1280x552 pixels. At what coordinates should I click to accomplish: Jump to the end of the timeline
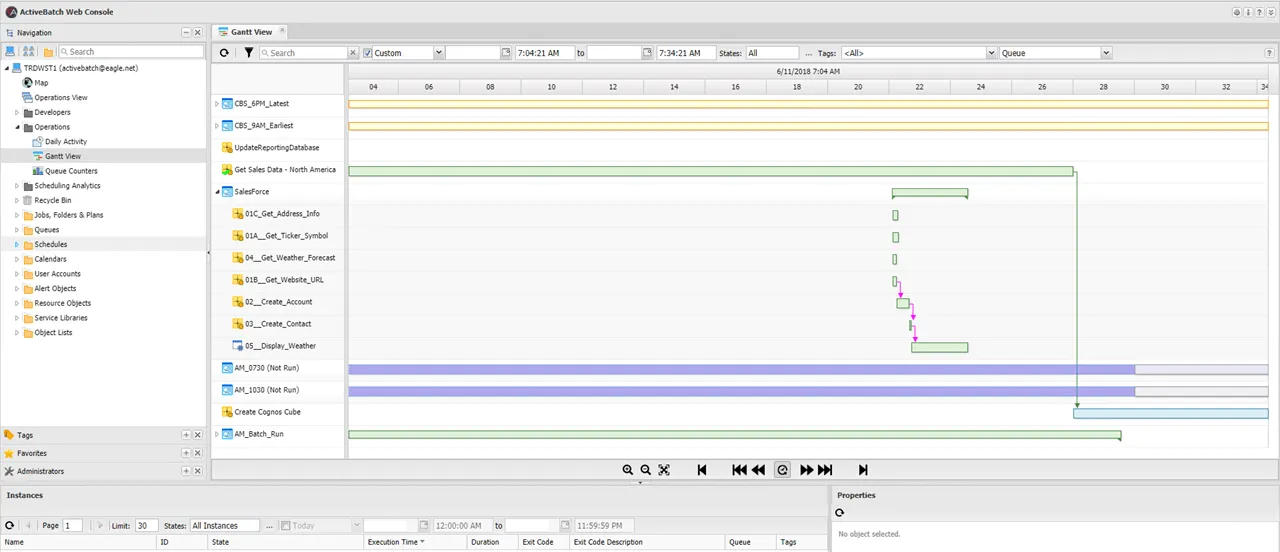coord(863,470)
